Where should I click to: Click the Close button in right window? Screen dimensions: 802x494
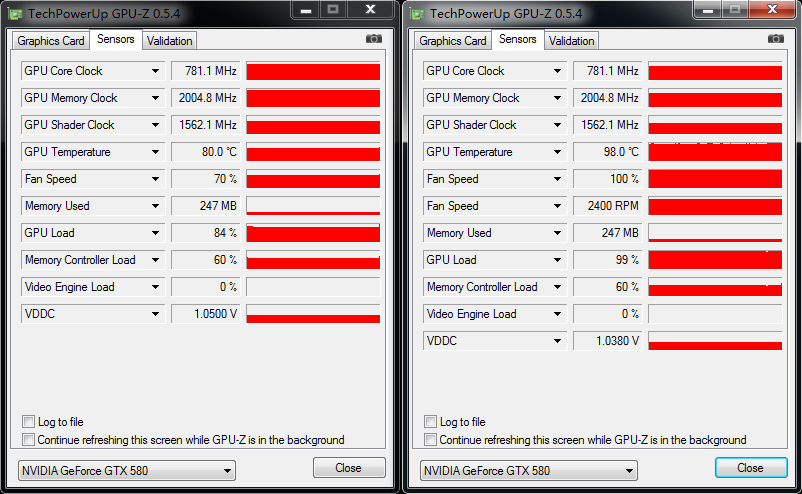click(751, 468)
